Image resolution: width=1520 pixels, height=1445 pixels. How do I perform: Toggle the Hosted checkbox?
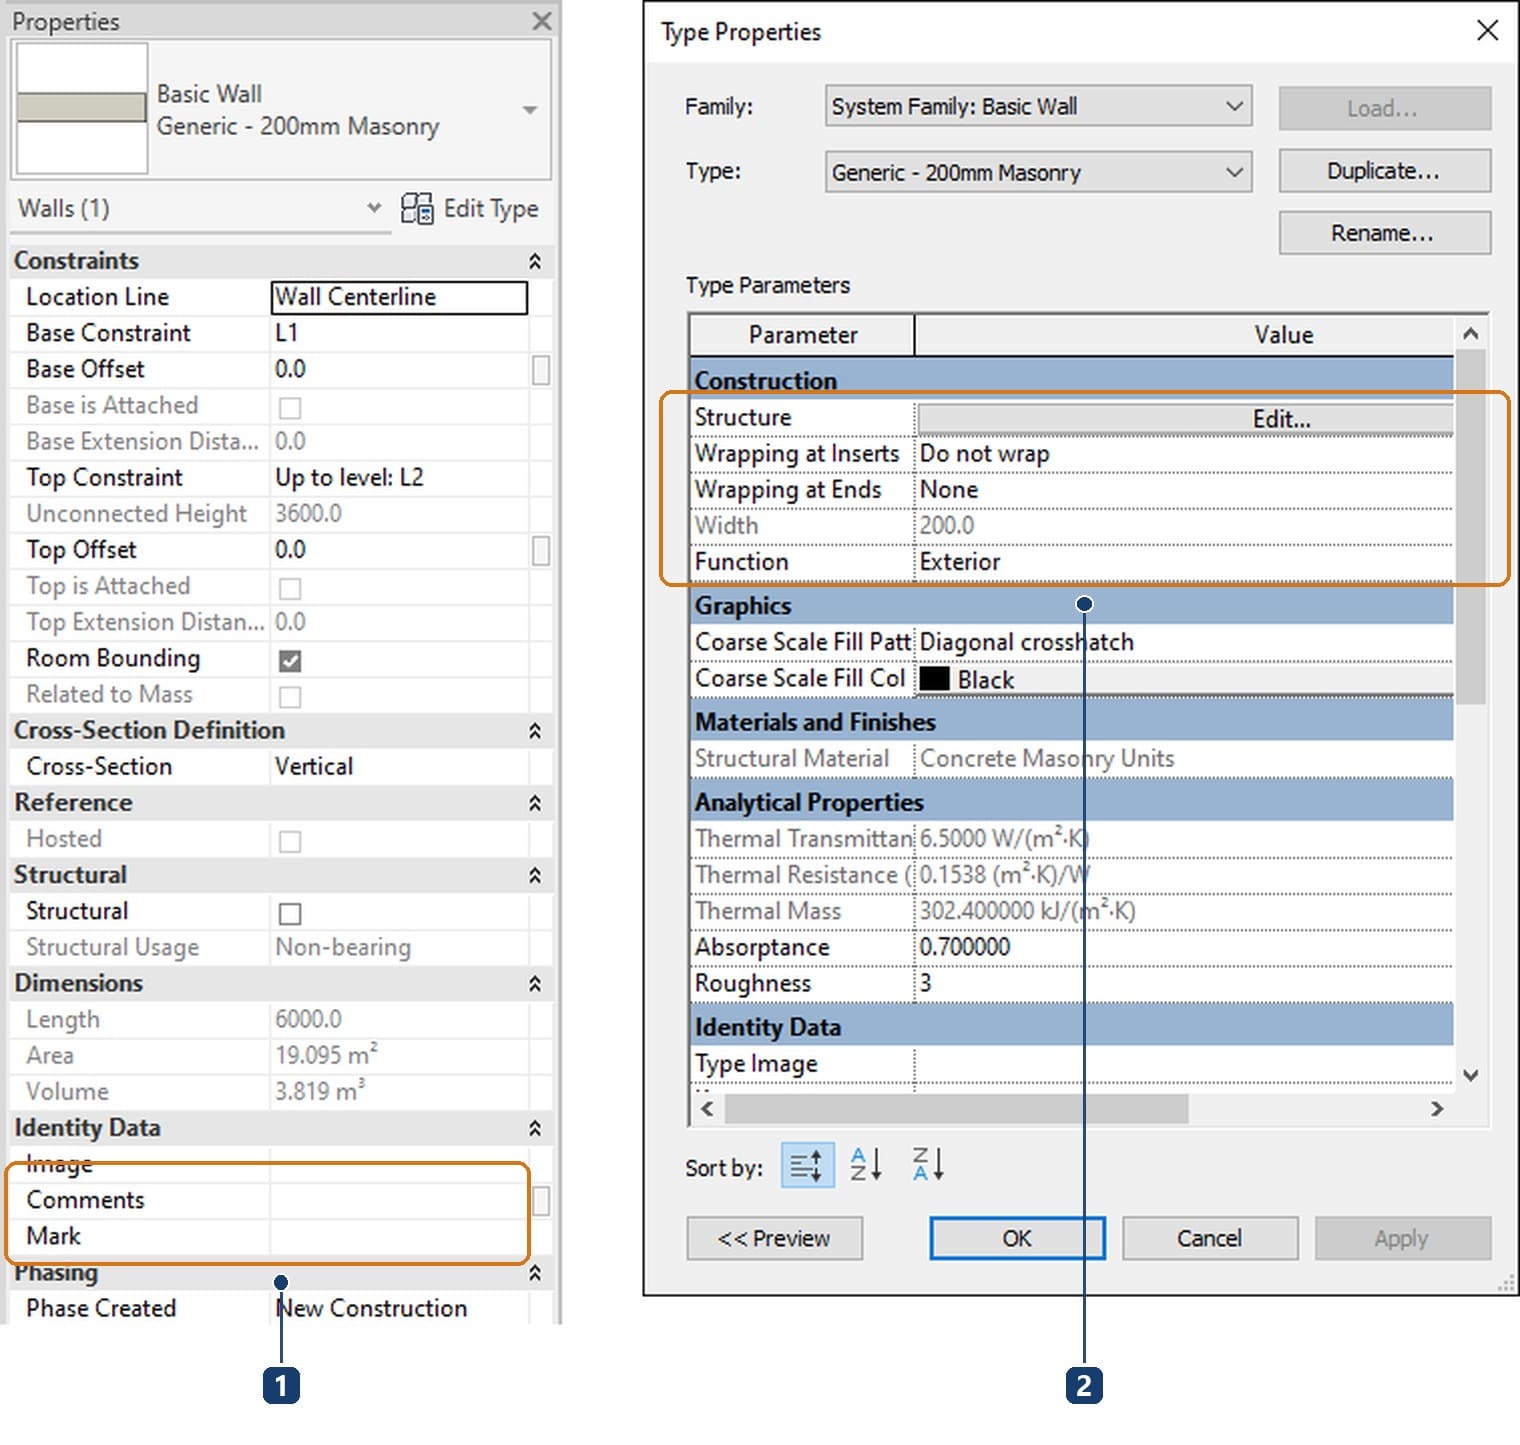pos(290,841)
